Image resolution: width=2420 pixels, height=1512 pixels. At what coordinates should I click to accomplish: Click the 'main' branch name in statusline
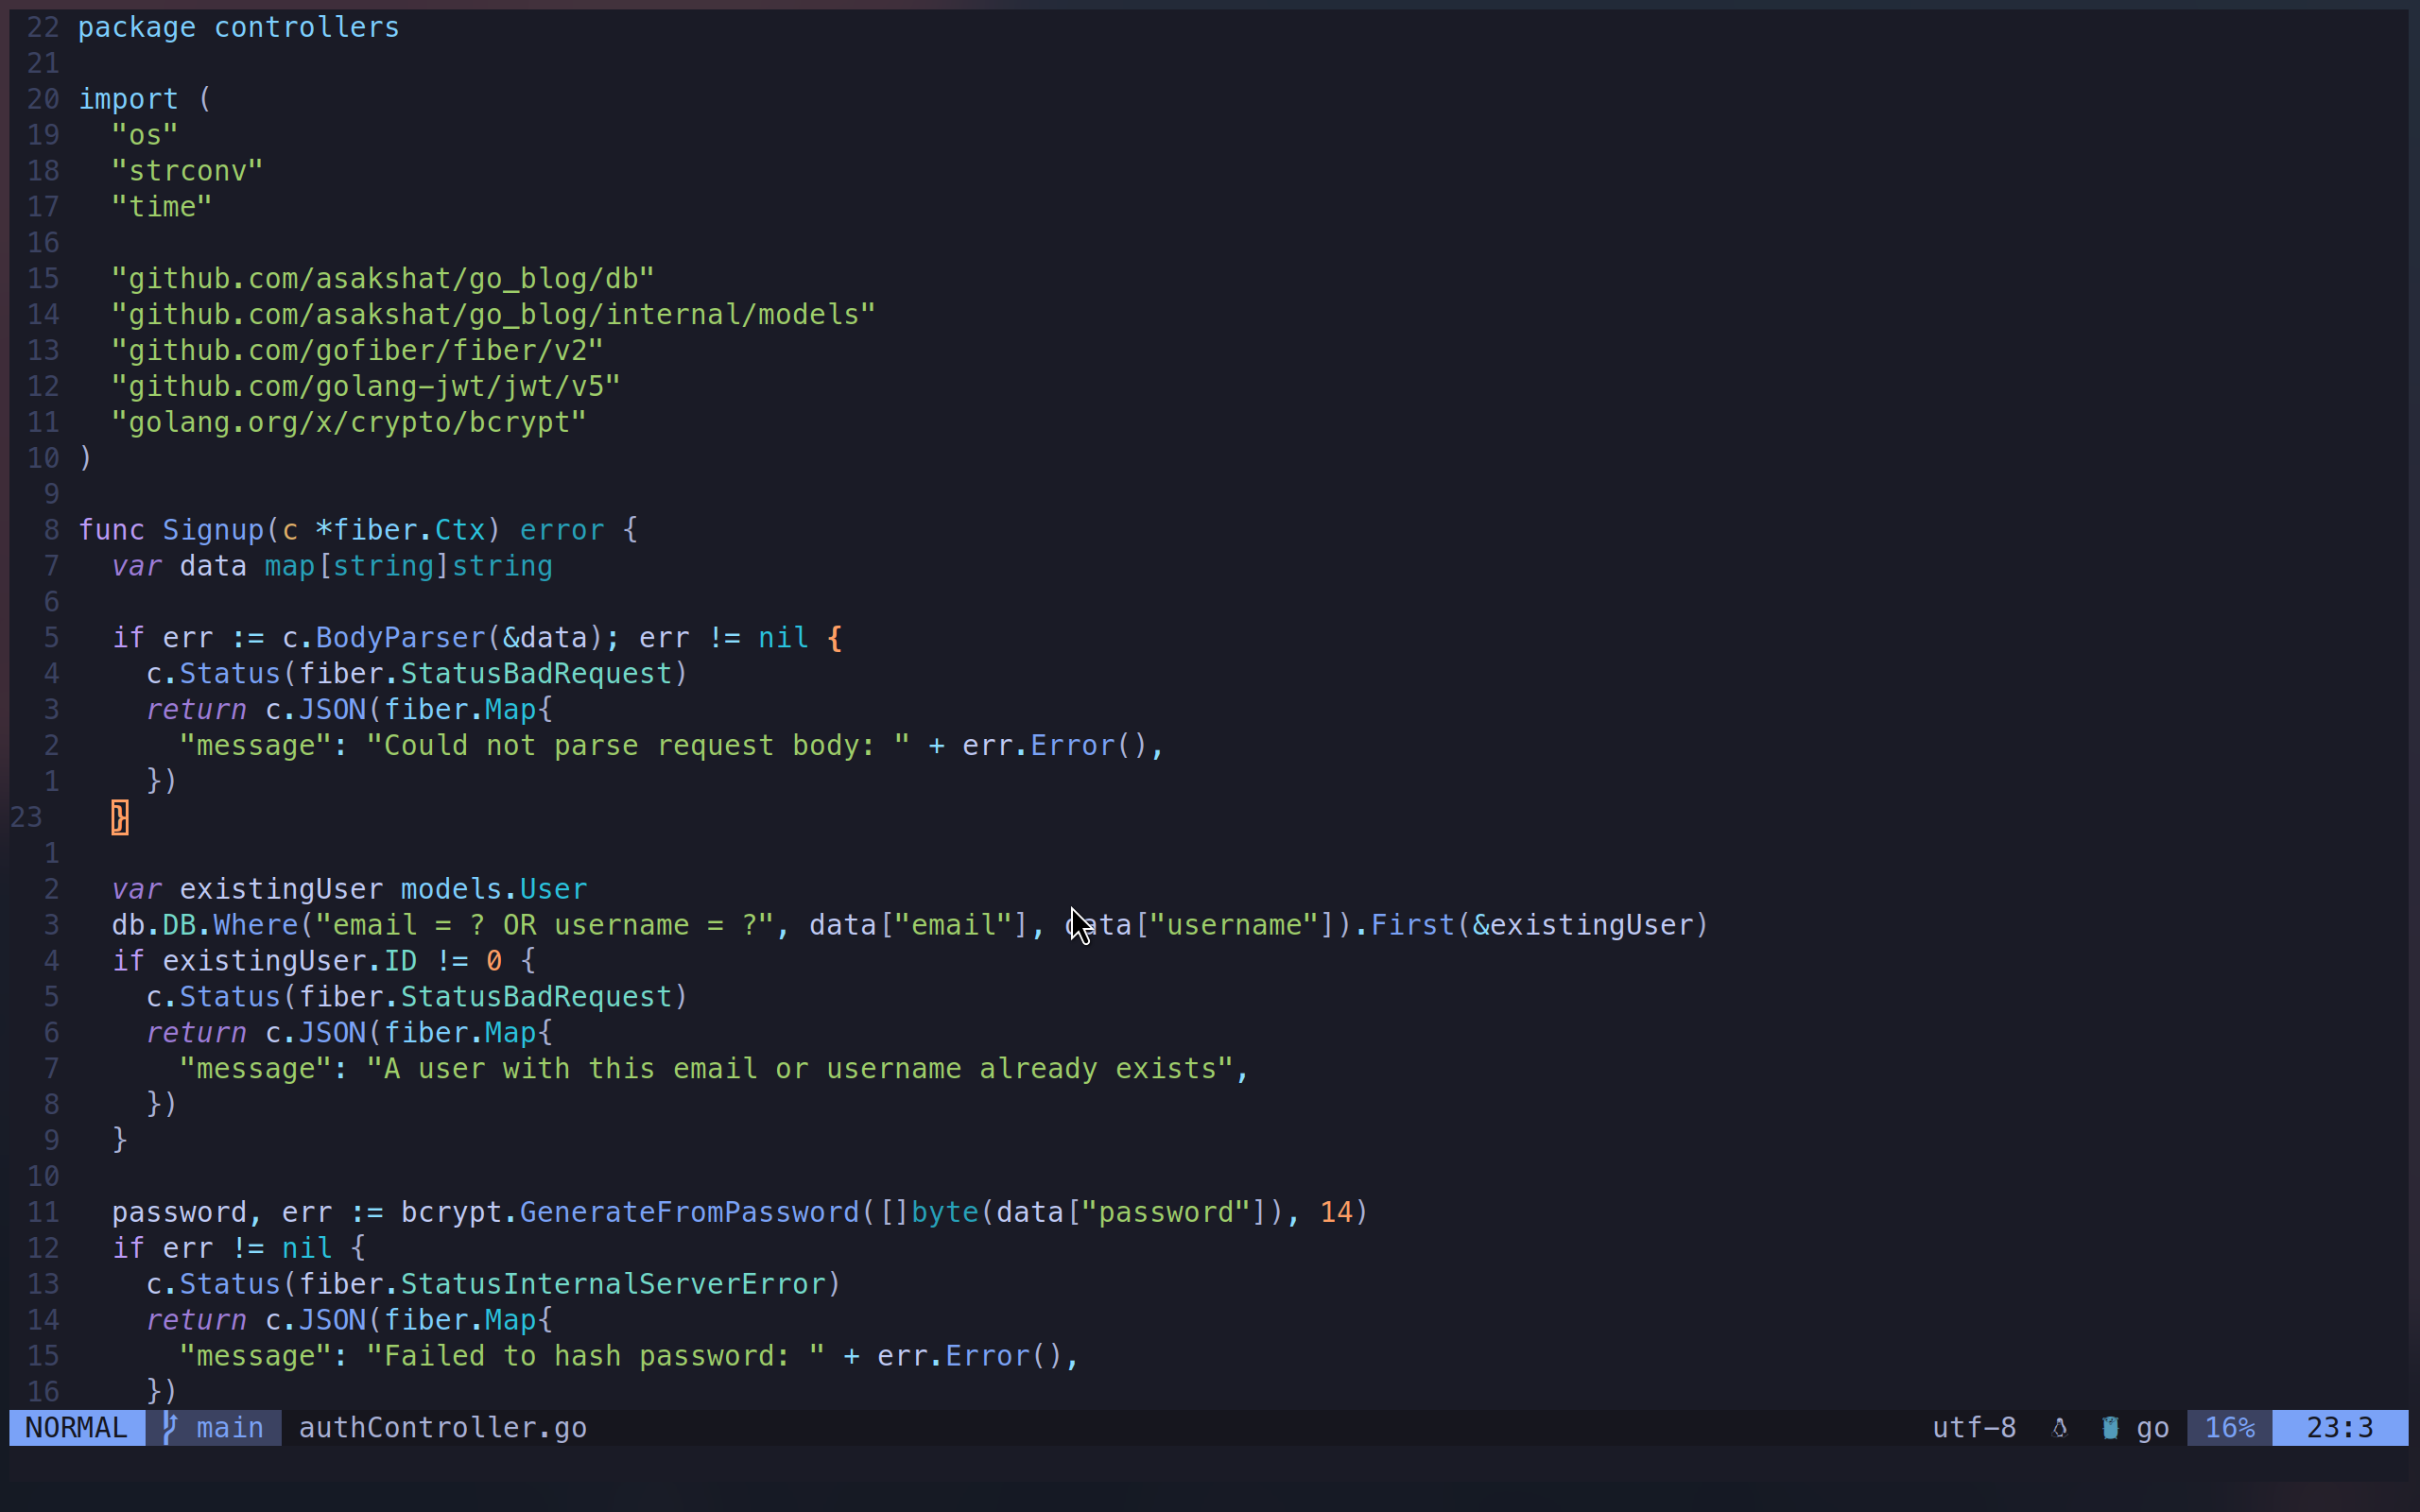(230, 1427)
